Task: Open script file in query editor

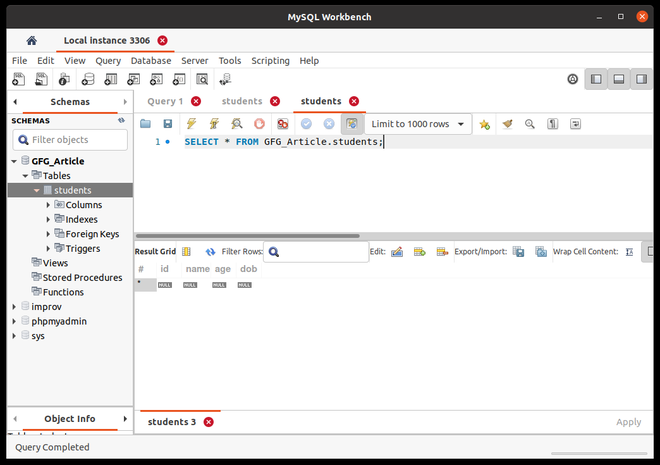Action: [145, 124]
